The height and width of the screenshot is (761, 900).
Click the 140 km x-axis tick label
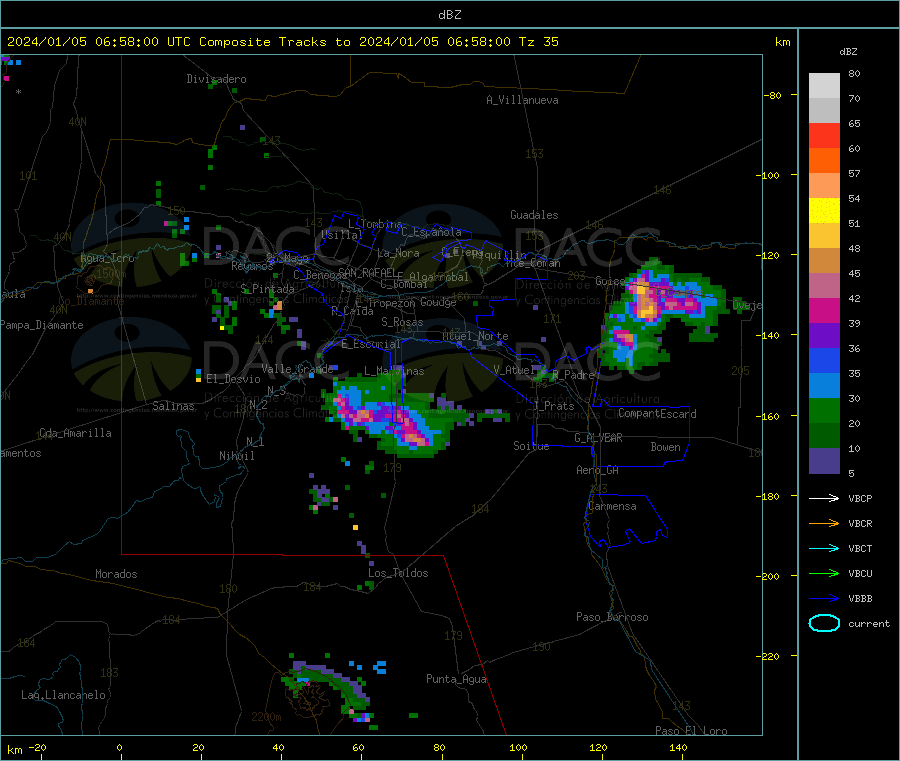coord(678,747)
